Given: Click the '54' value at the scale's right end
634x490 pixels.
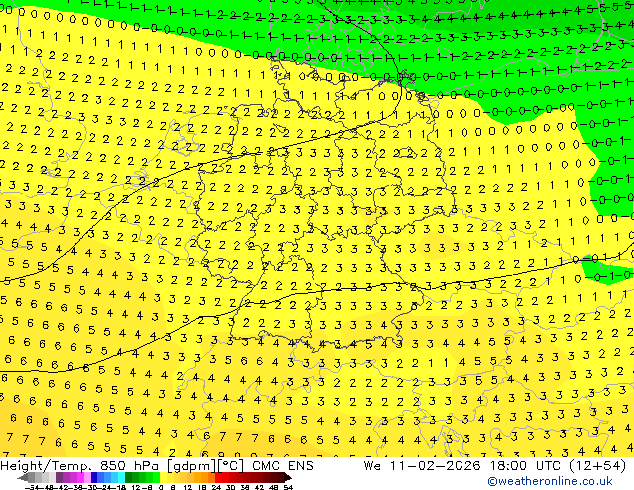Looking at the screenshot, I should pyautogui.click(x=288, y=487).
